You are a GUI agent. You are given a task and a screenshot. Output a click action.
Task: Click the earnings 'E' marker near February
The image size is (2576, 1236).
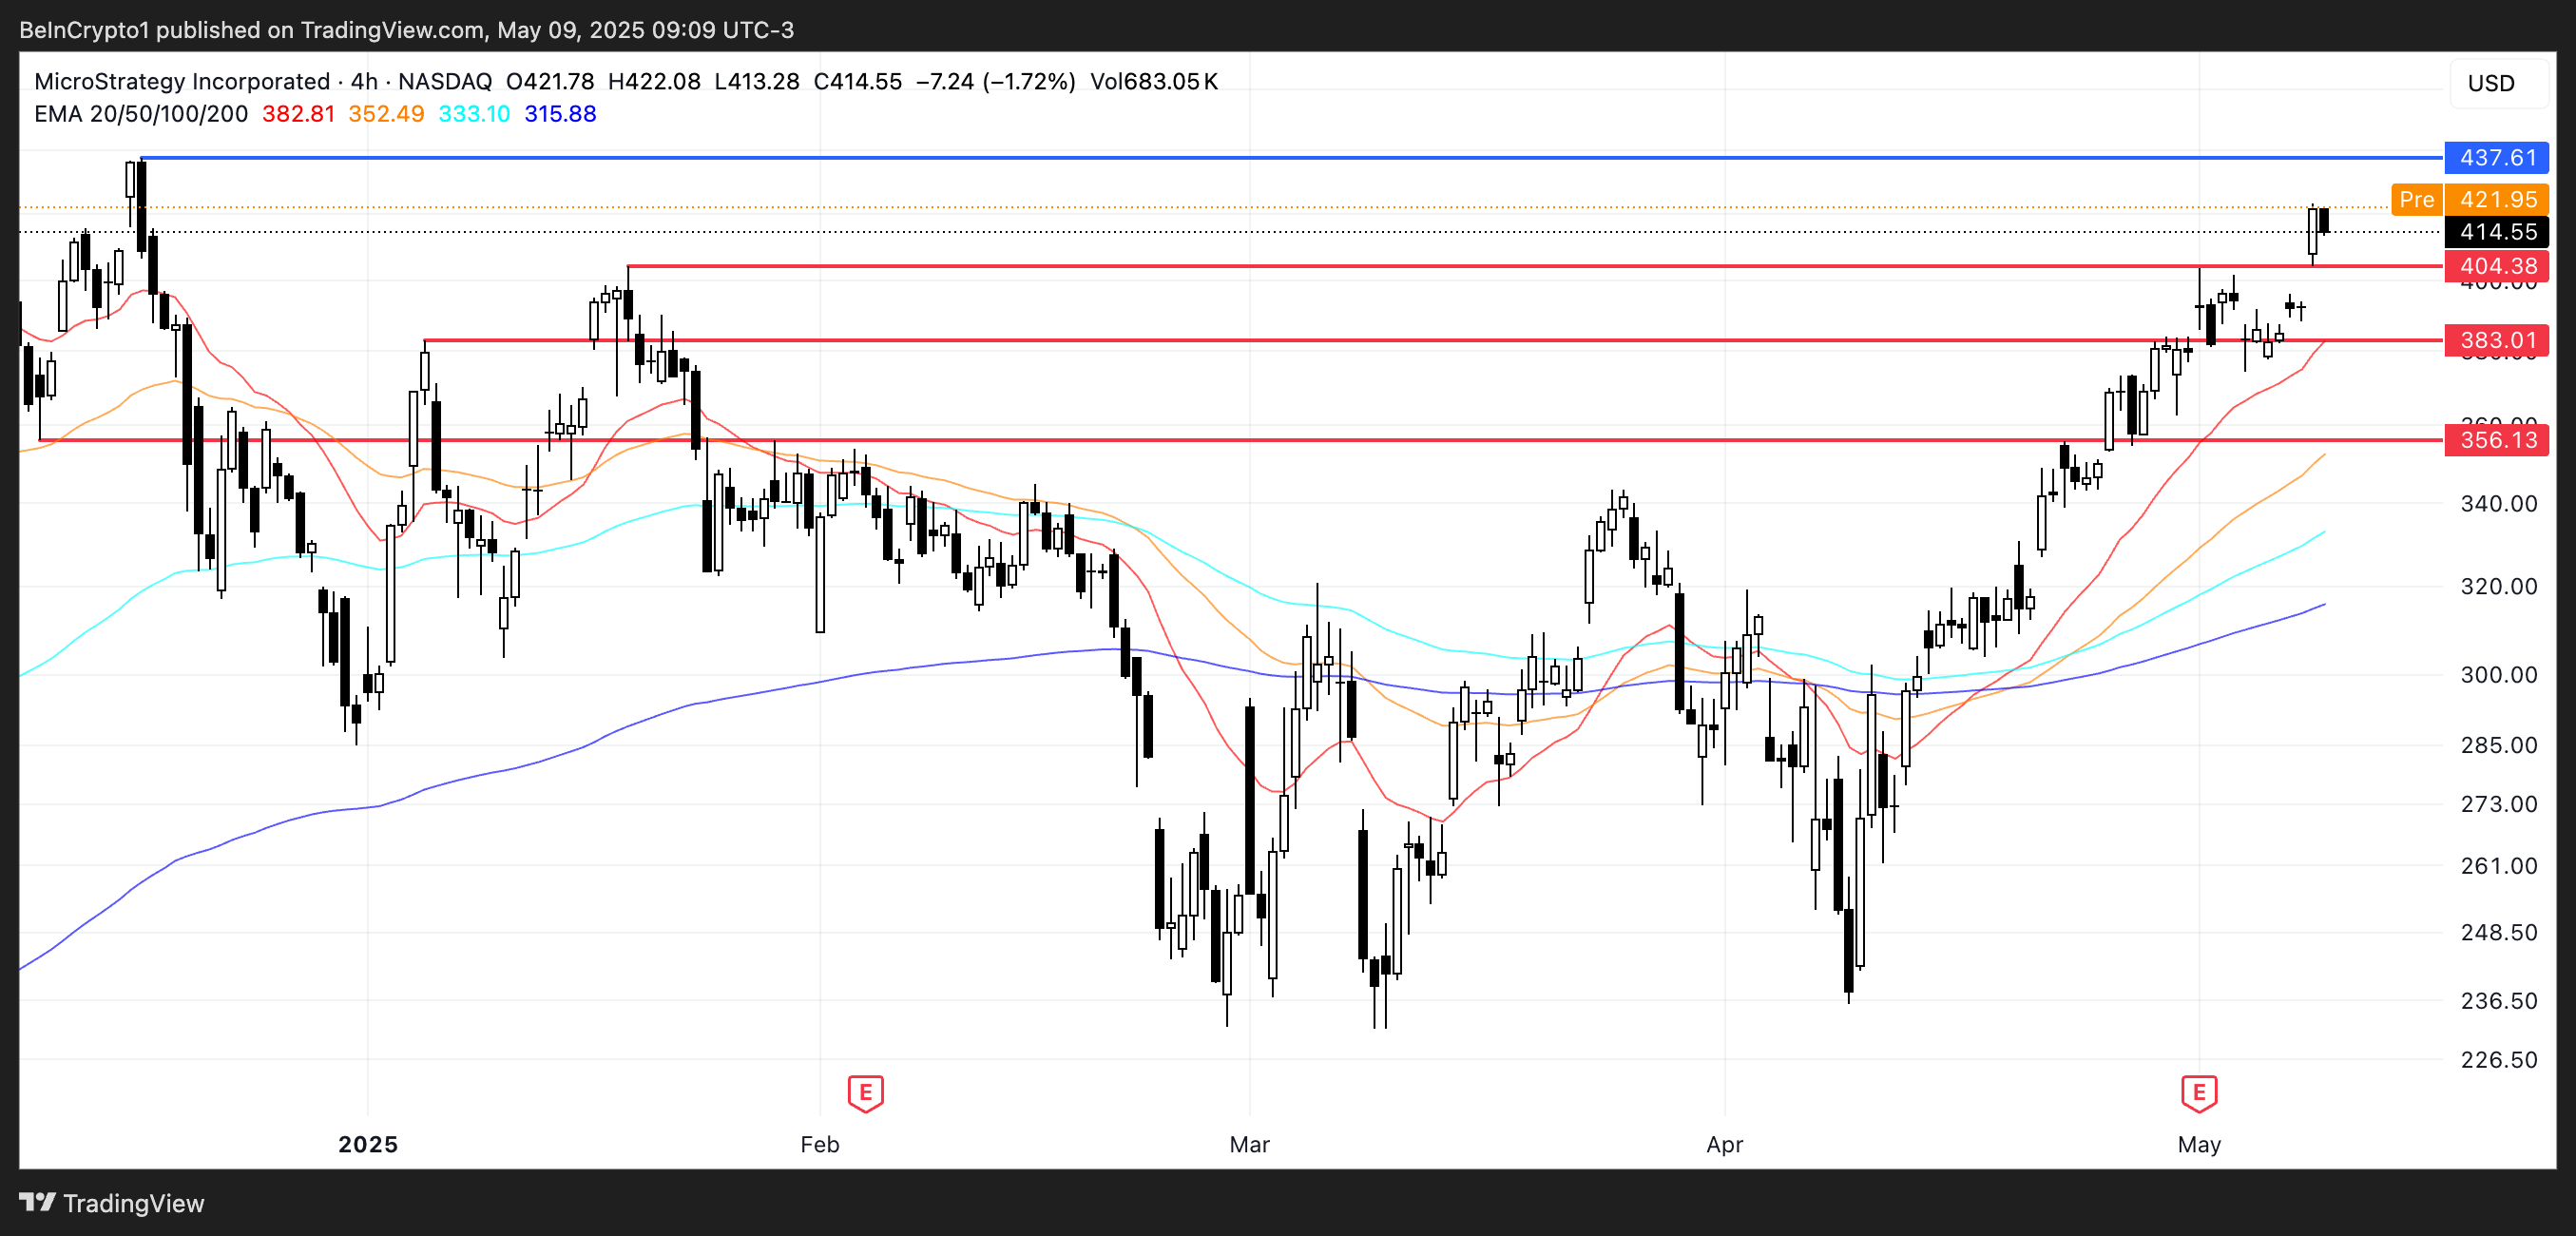tap(865, 1093)
